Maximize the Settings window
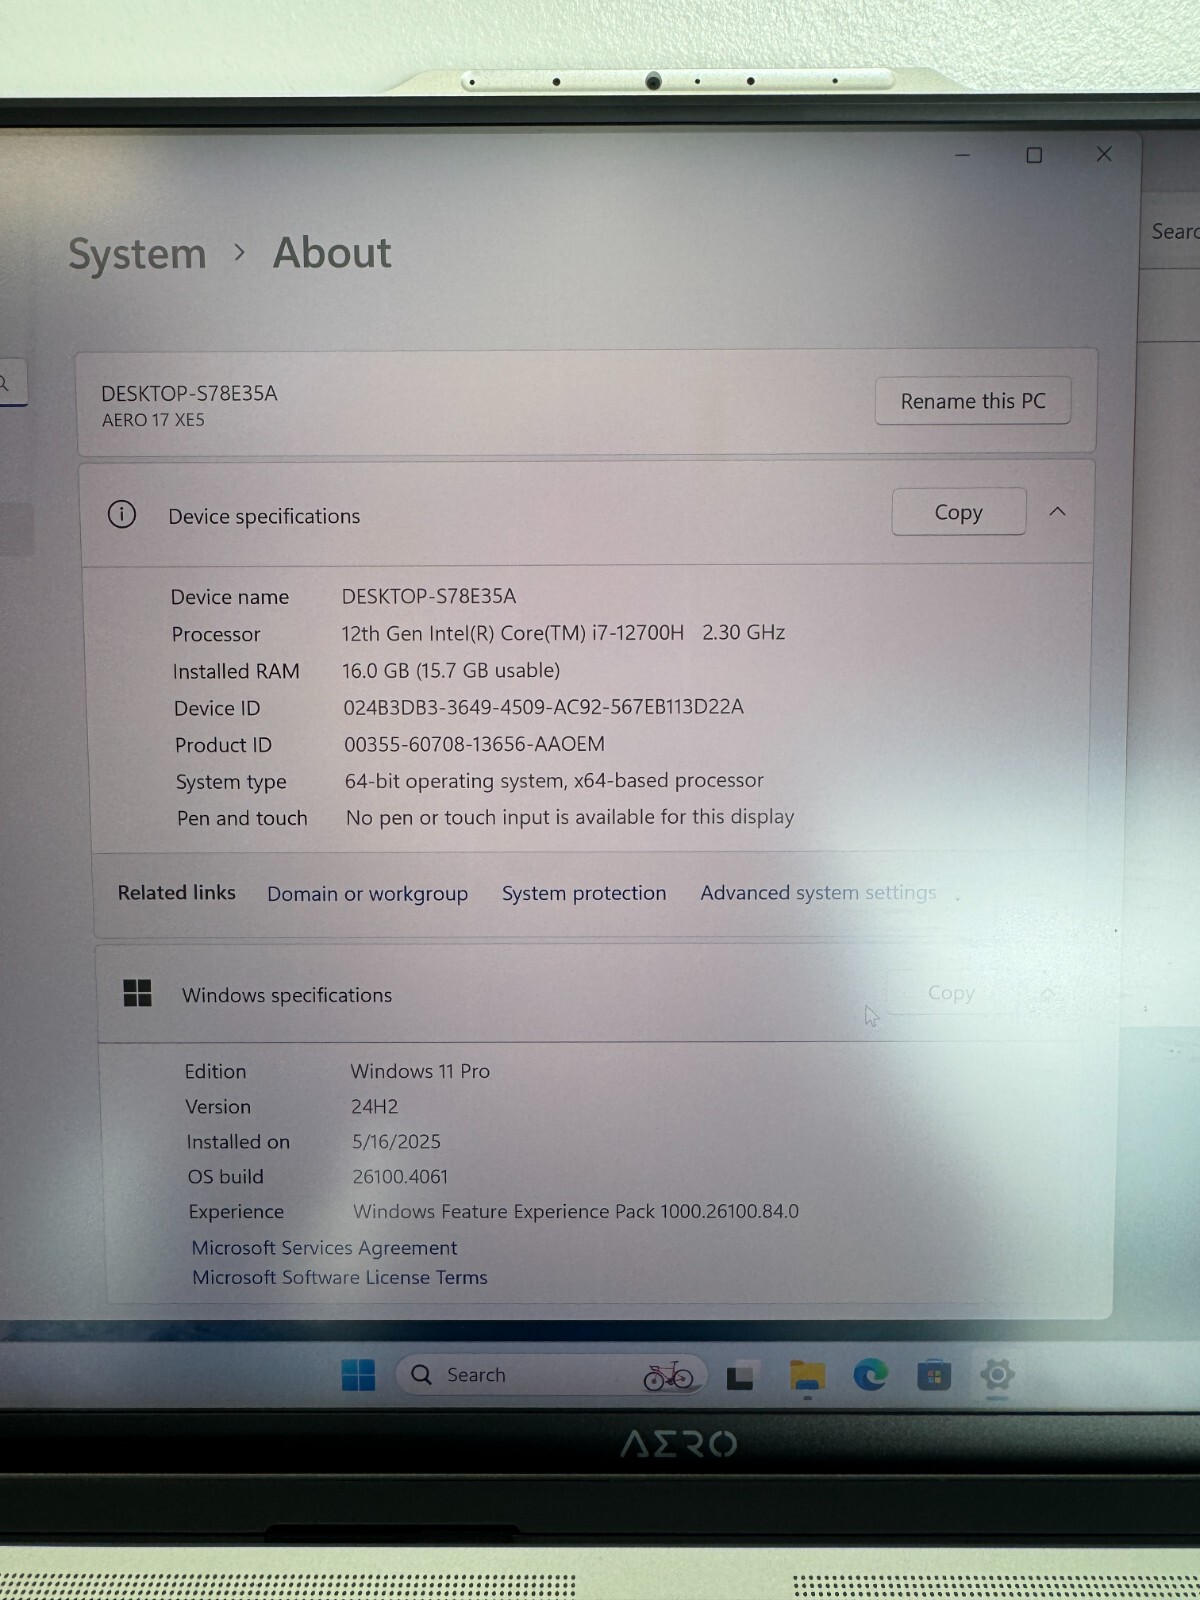This screenshot has height=1600, width=1200. 1034,155
